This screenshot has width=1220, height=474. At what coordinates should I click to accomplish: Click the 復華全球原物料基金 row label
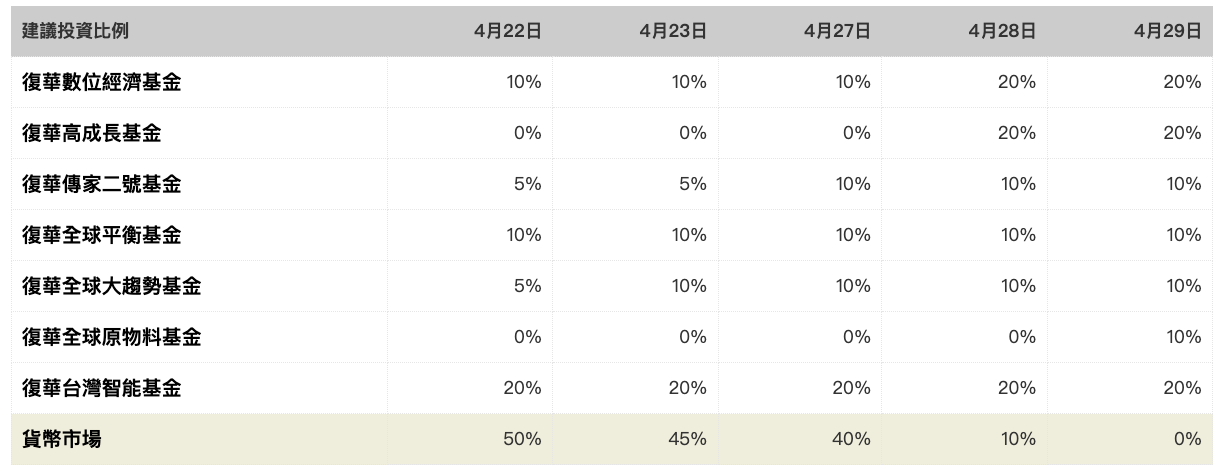112,338
